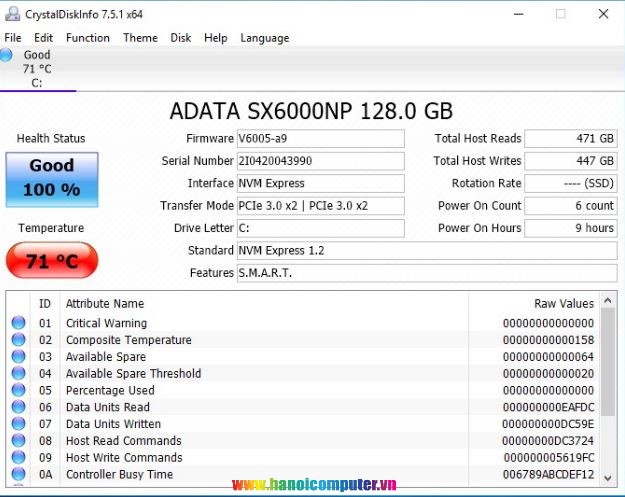Viewport: 625px width, 497px height.
Task: Click the Interface field NVM Express
Action: [x=320, y=183]
